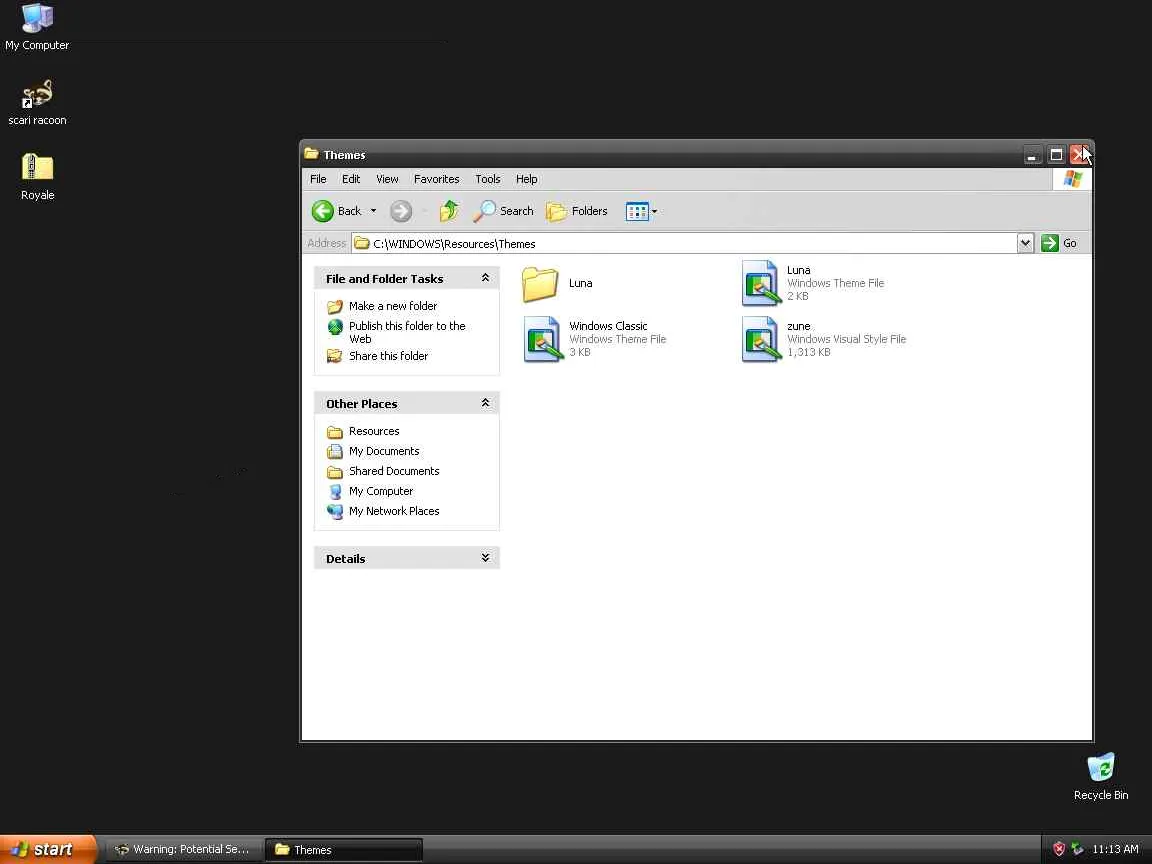Click the Resources folder icon in sidebar

click(335, 432)
